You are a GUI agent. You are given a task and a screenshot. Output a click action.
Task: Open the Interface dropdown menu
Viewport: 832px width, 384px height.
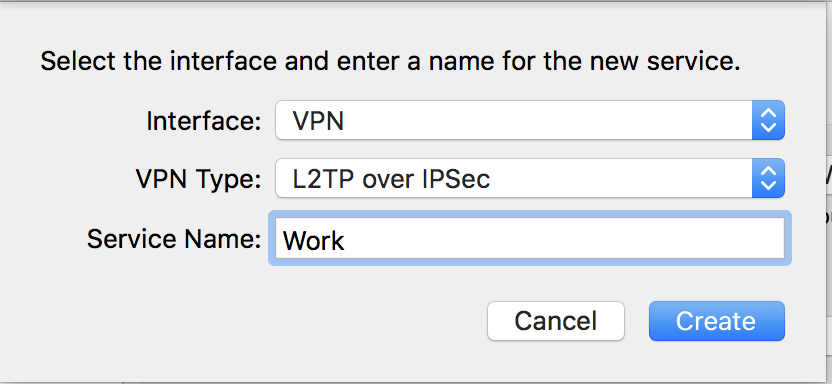tap(530, 120)
